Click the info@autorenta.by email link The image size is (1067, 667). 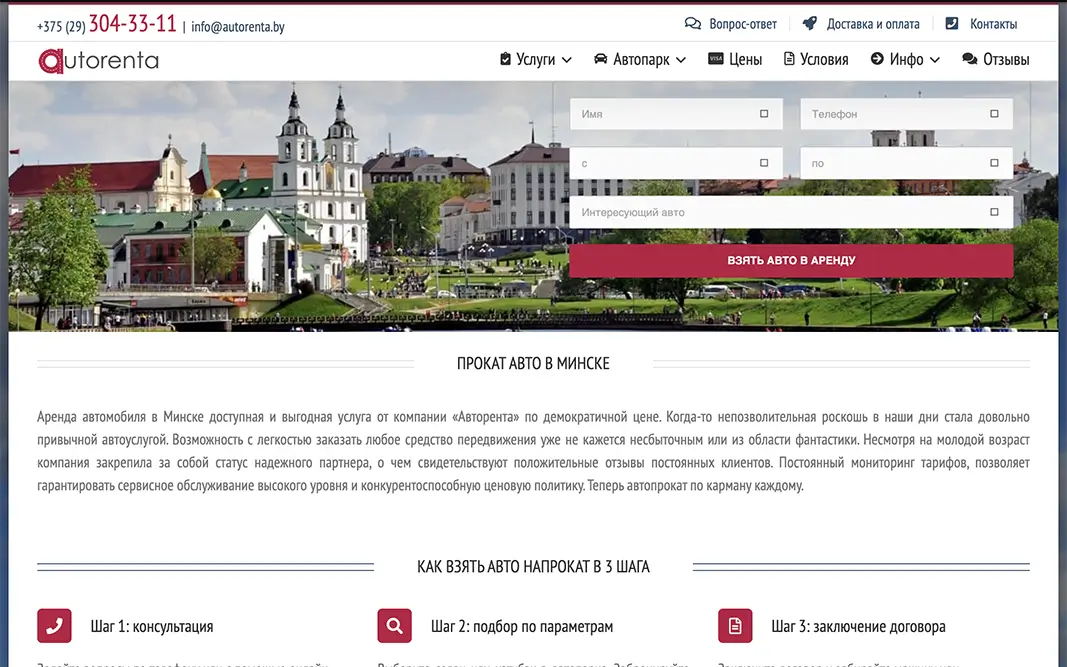pos(237,27)
